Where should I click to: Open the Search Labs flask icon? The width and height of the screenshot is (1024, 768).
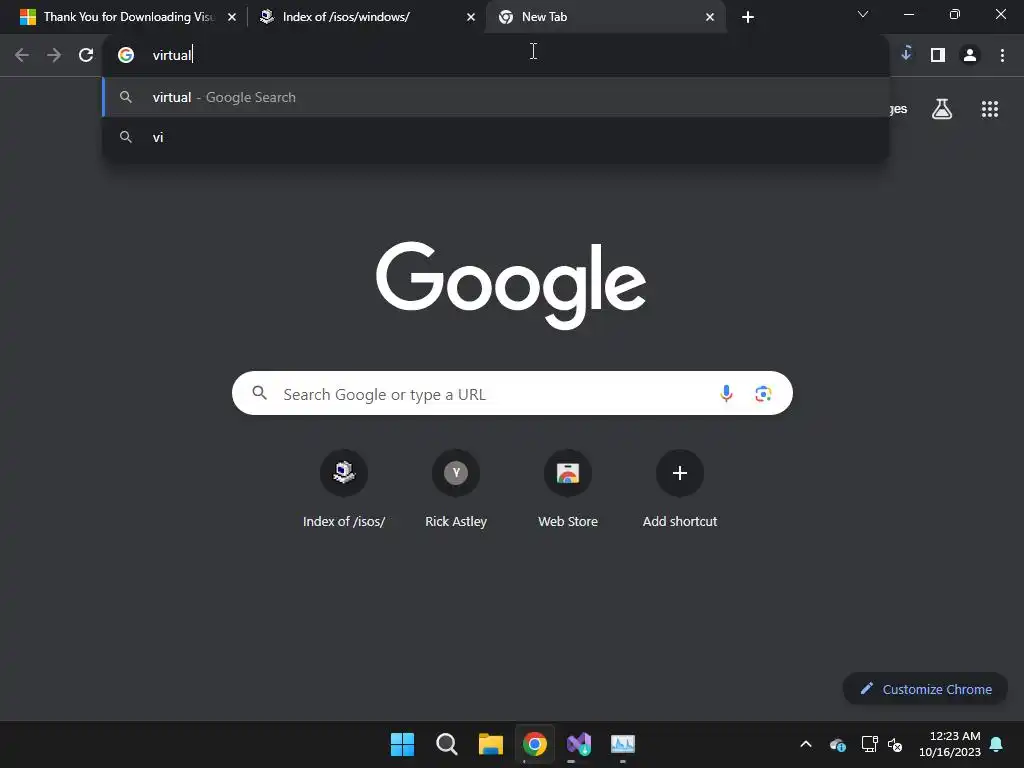(942, 109)
